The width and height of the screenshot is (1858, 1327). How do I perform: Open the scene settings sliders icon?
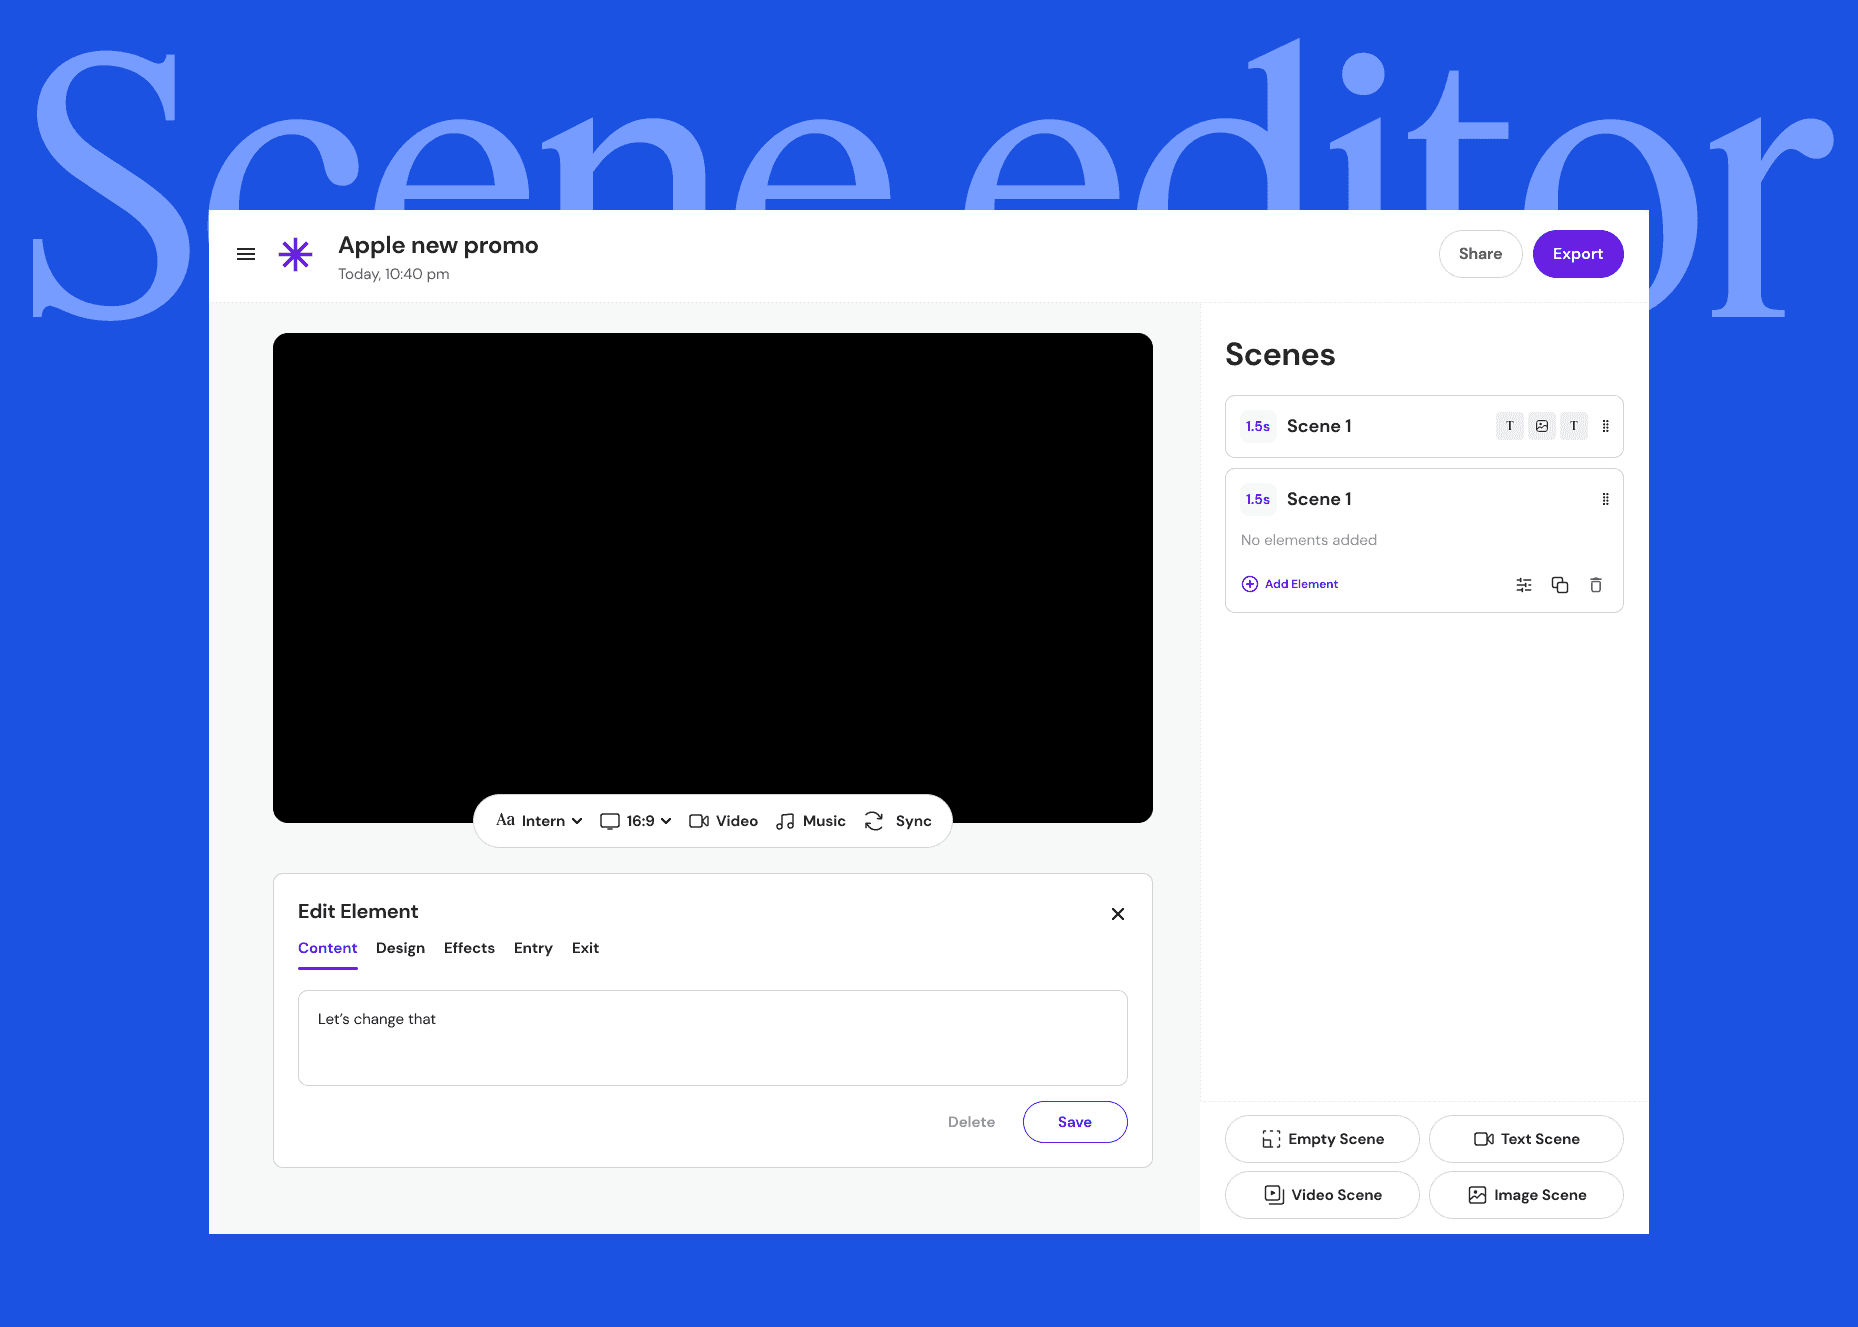tap(1524, 585)
